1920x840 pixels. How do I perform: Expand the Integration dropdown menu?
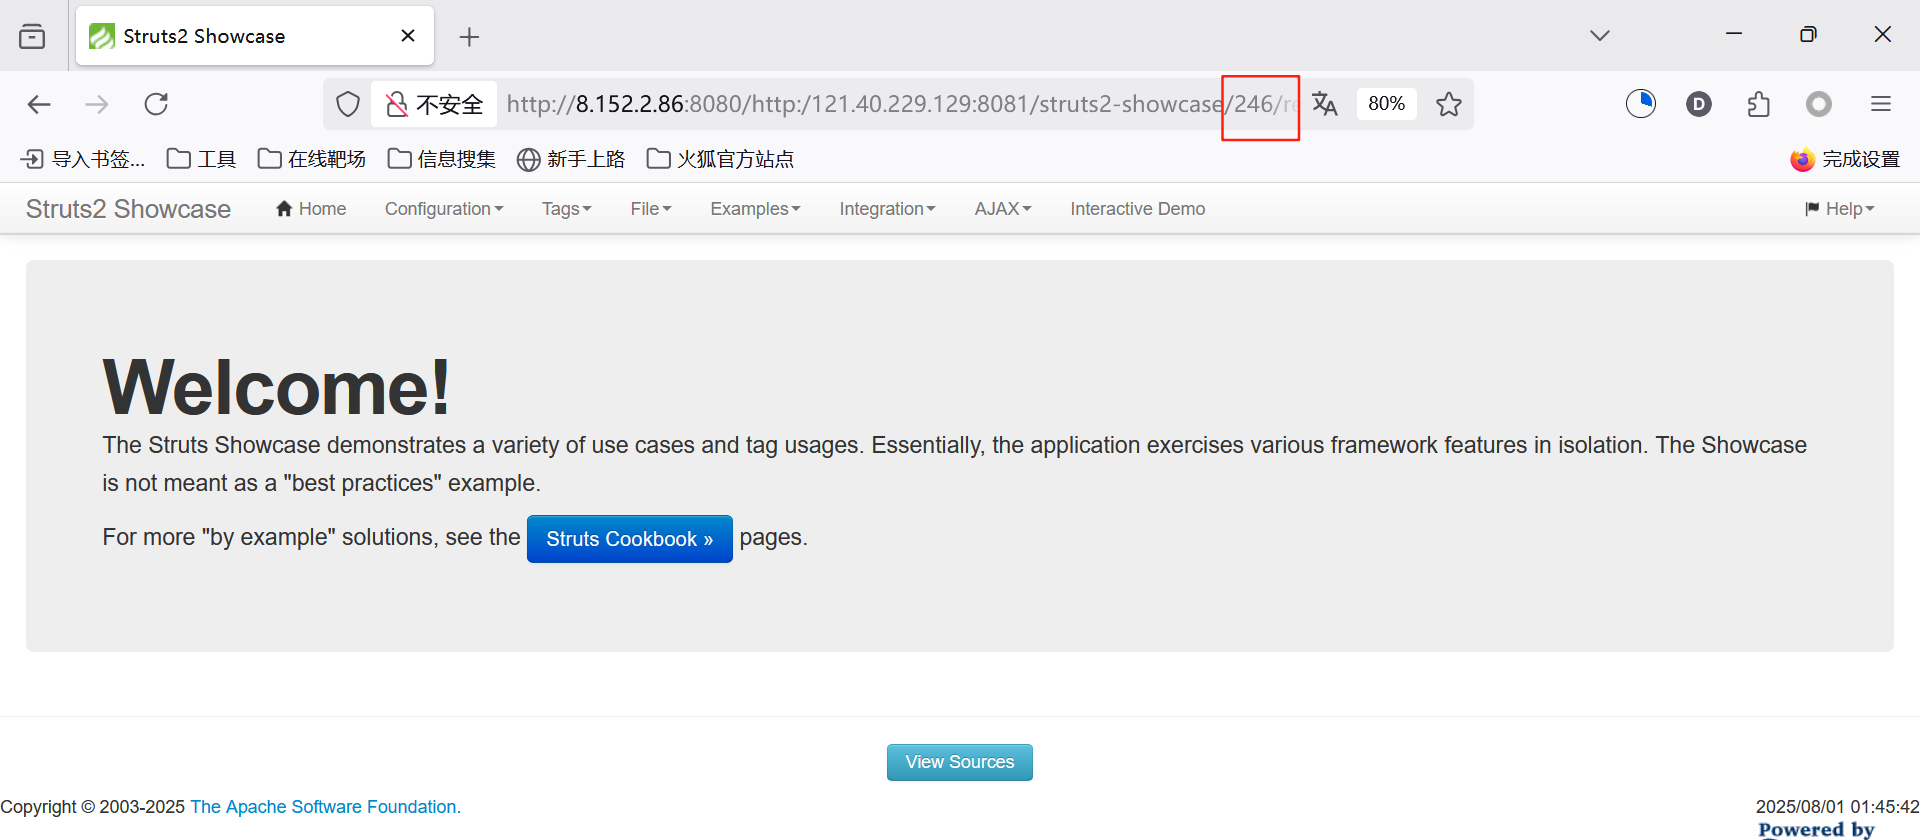click(x=887, y=209)
